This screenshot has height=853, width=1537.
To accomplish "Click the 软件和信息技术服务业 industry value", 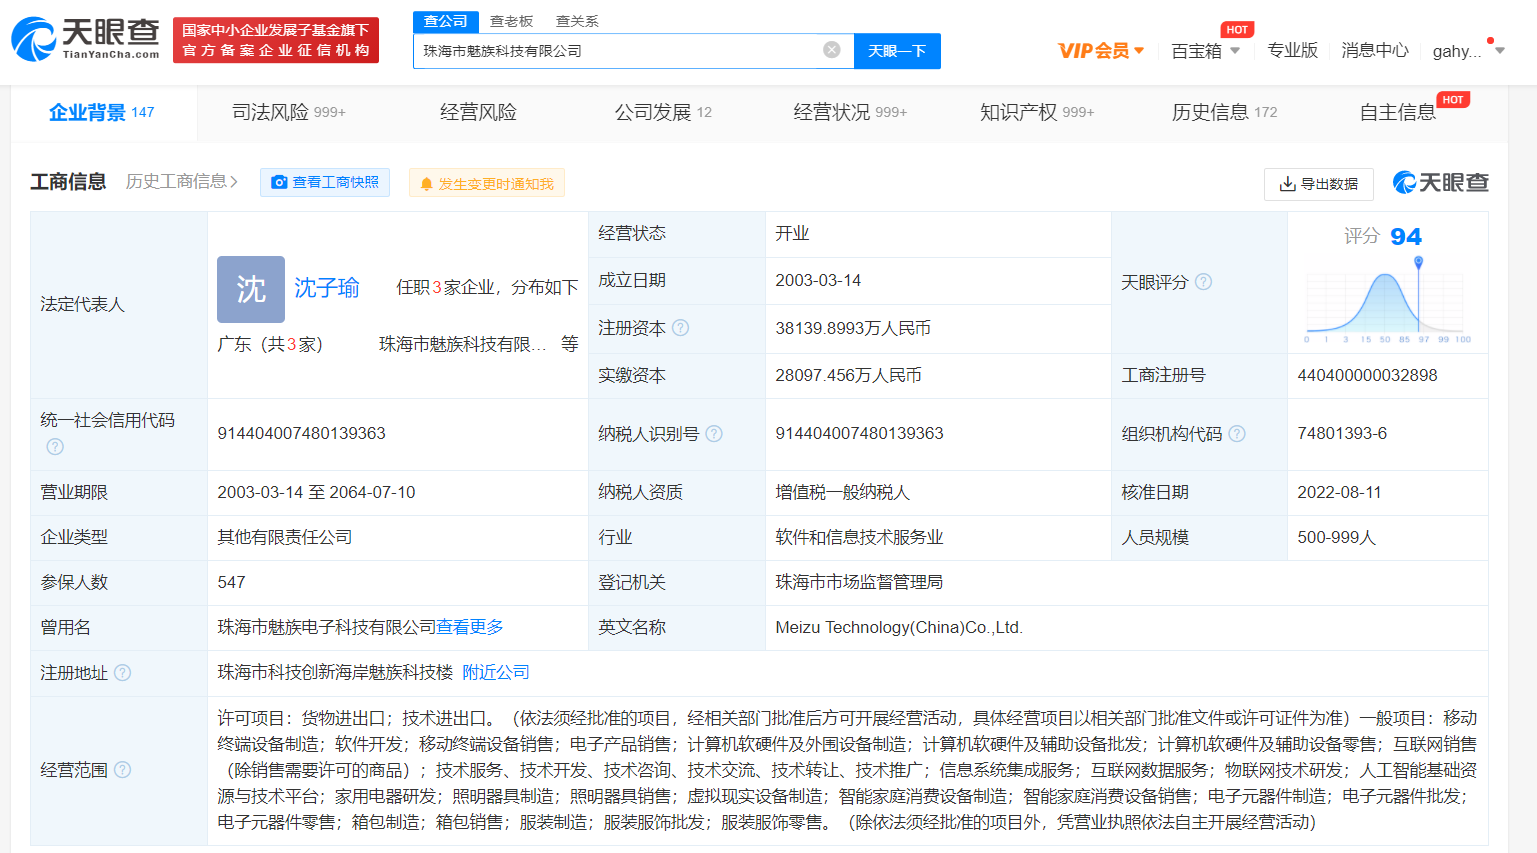I will point(859,537).
